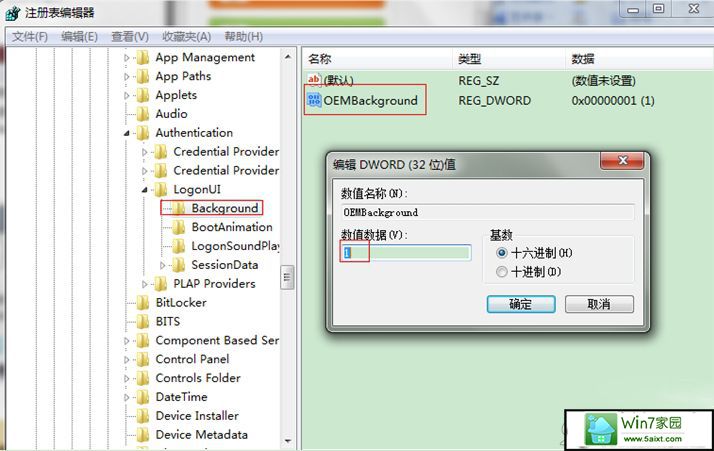Close the 编辑 DWORD dialog
Screen dimensions: 714x451
coord(622,160)
